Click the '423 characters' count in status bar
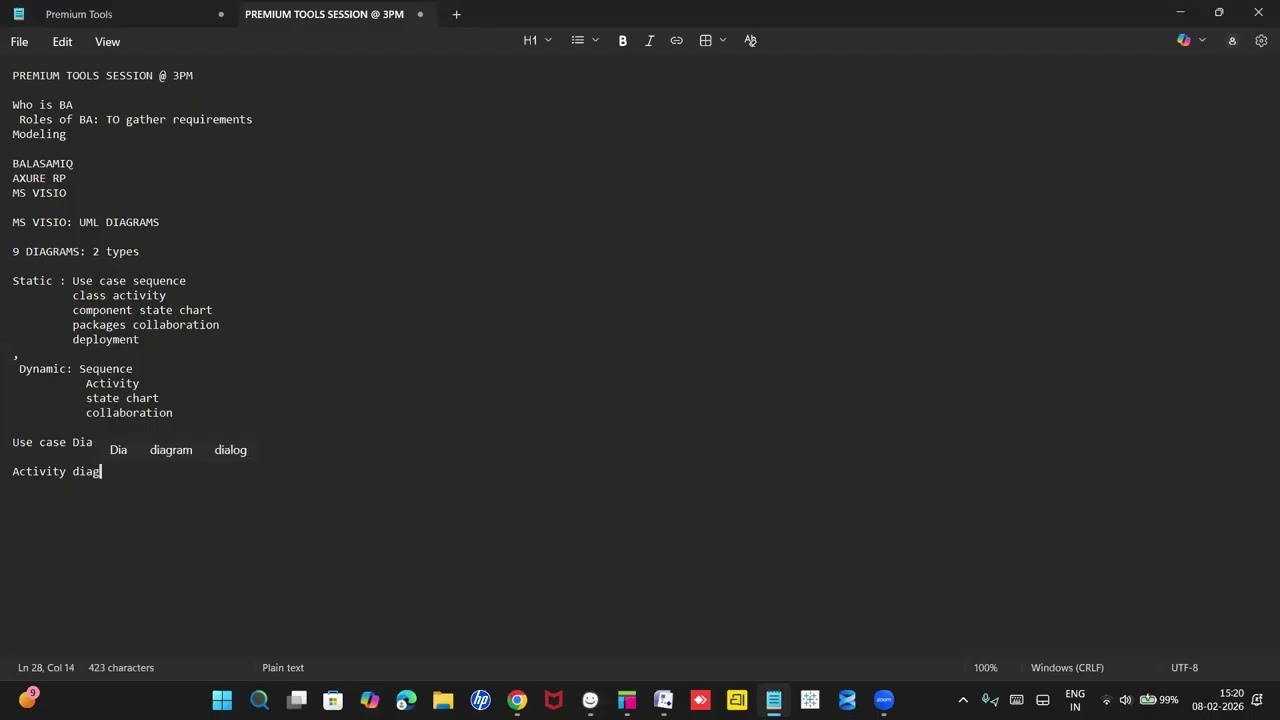Viewport: 1280px width, 720px height. tap(121, 668)
